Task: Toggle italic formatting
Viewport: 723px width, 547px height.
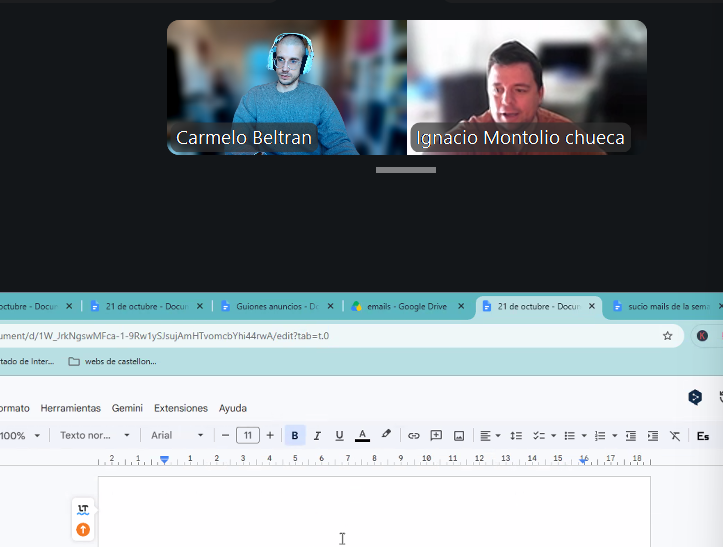Action: (317, 435)
